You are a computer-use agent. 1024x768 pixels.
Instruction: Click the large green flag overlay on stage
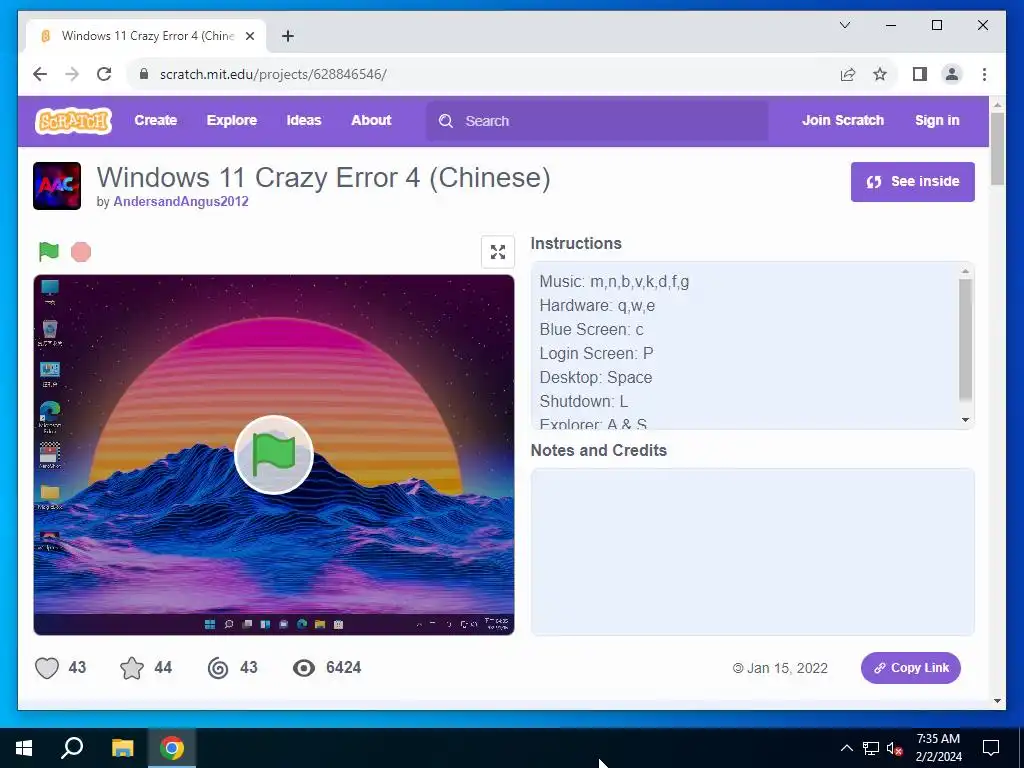coord(274,455)
